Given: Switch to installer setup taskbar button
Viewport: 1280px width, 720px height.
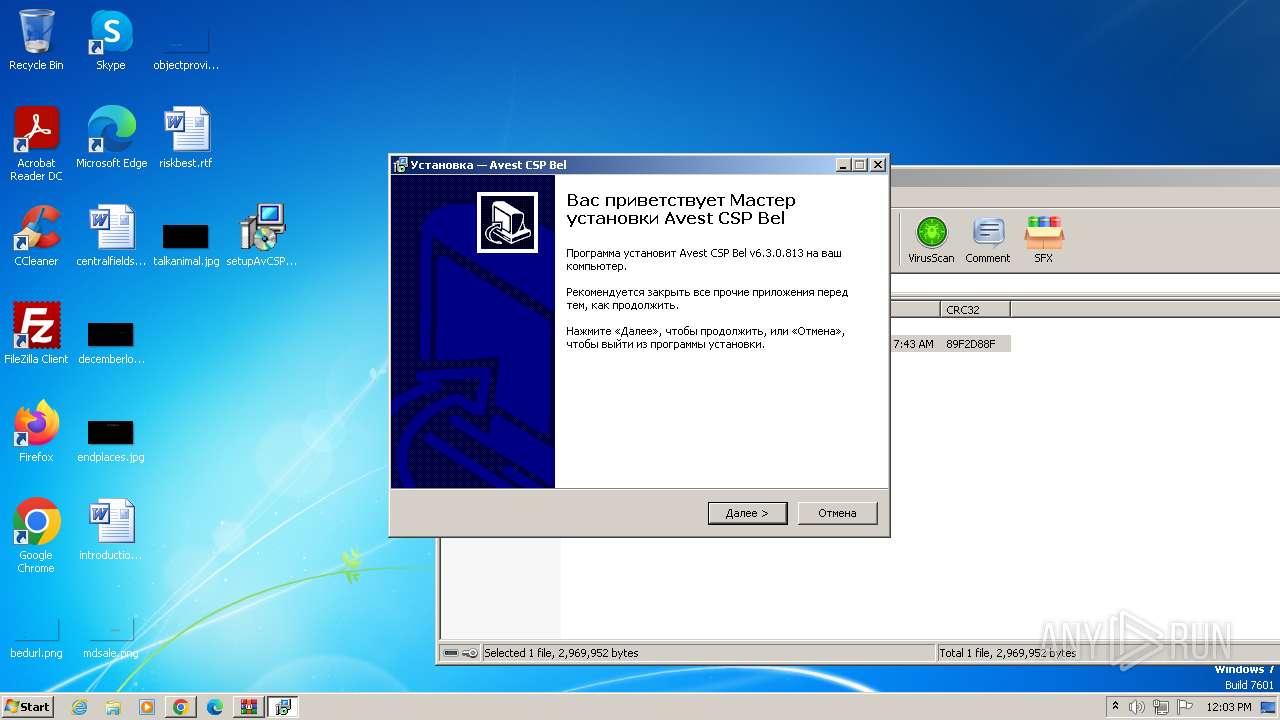Looking at the screenshot, I should point(282,707).
